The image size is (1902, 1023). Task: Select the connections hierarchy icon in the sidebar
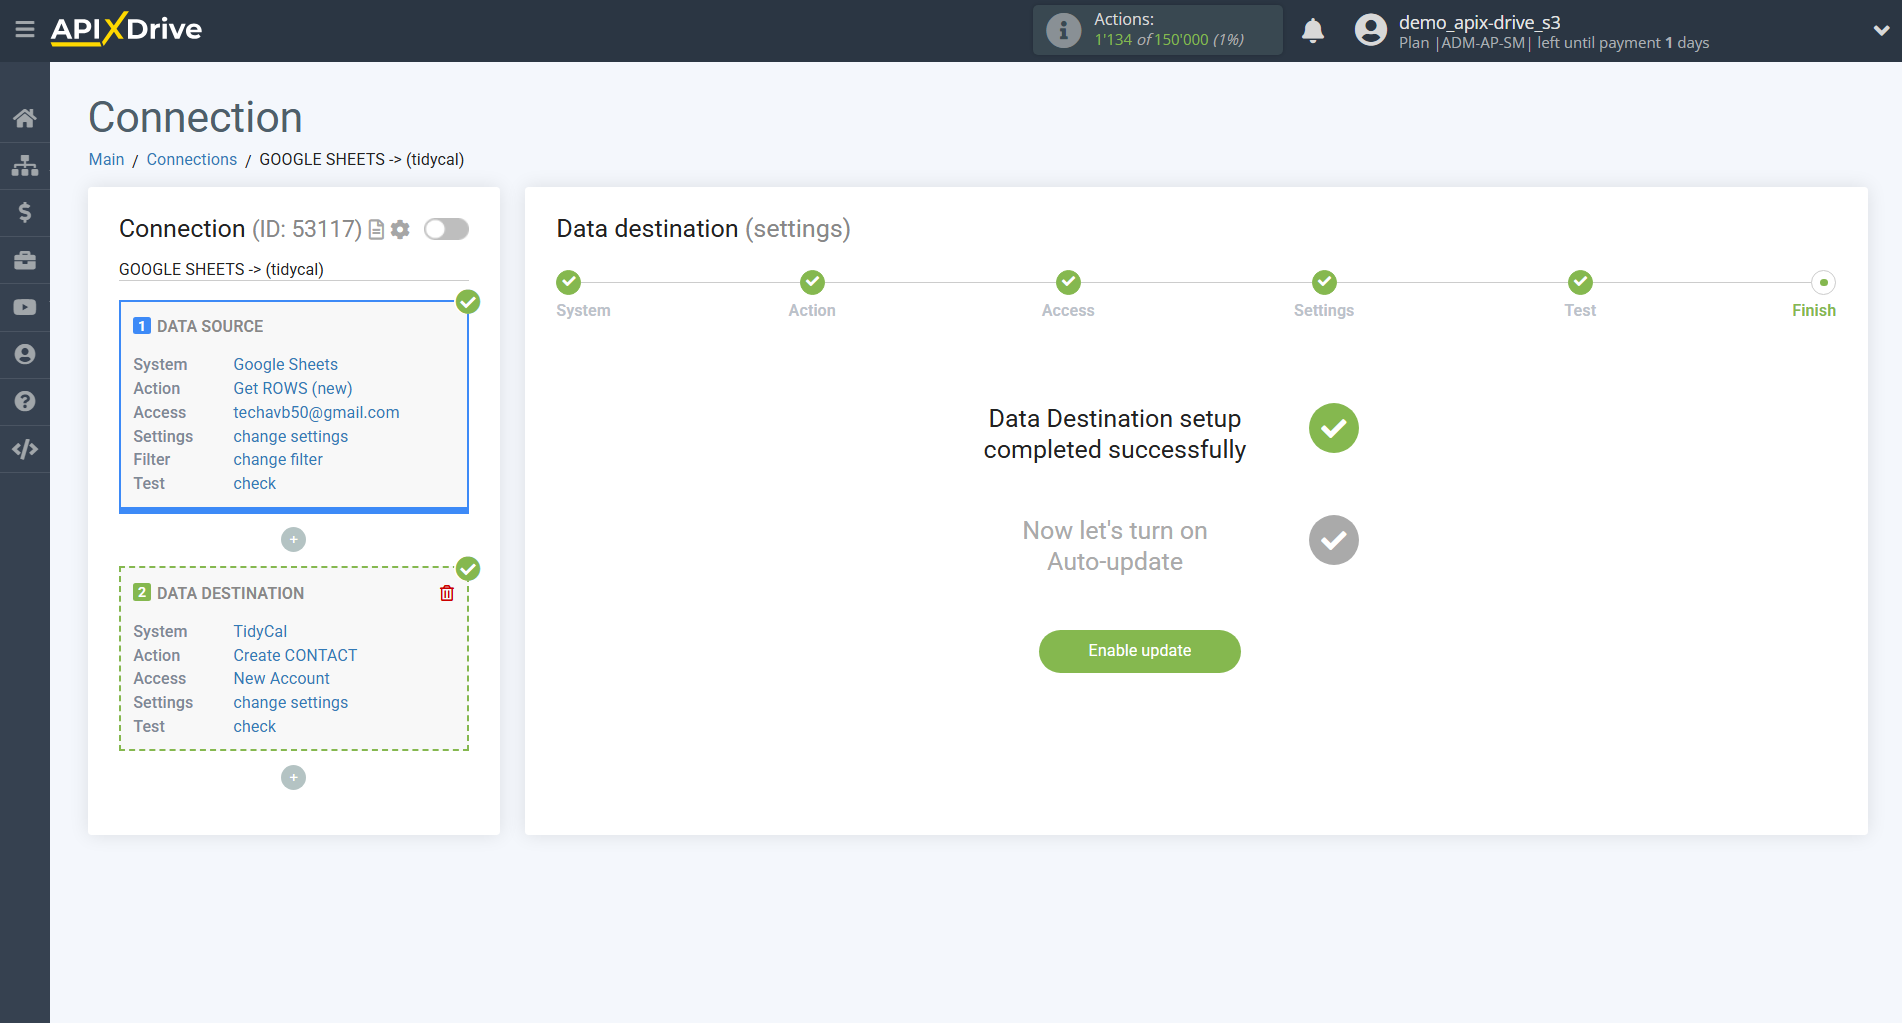point(25,165)
